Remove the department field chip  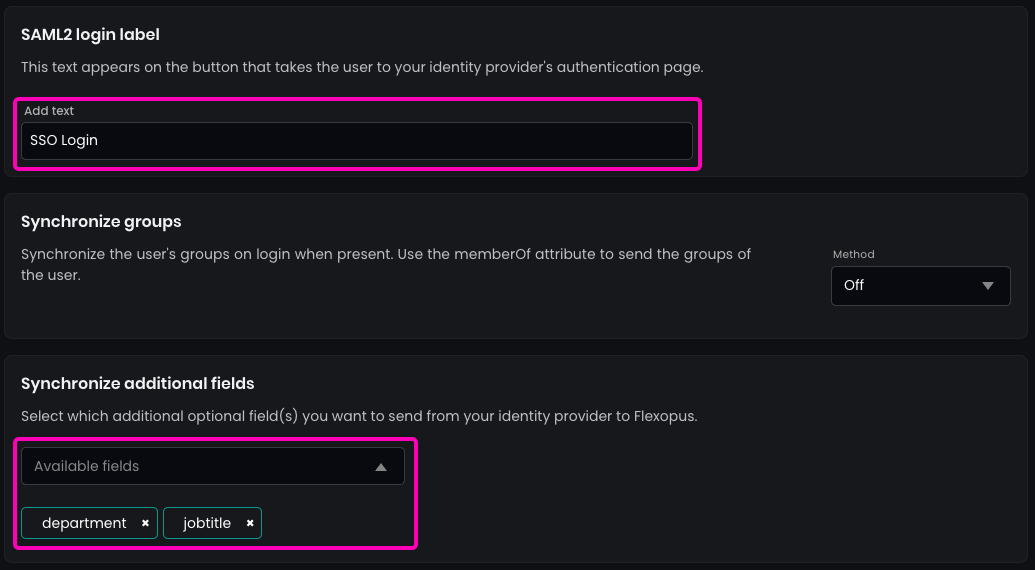tap(145, 523)
